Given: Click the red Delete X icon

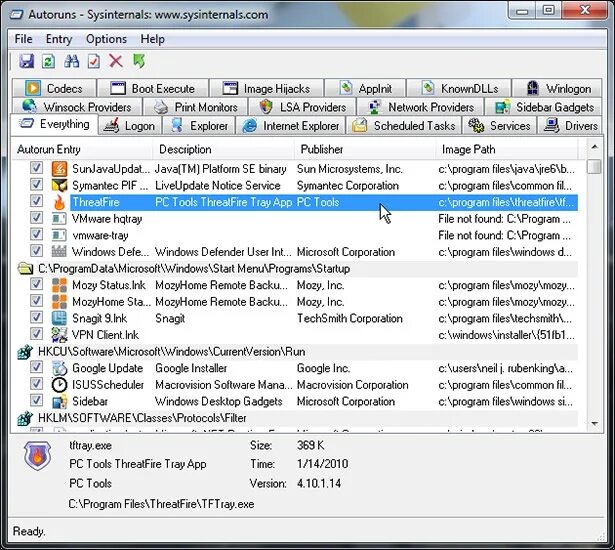Looking at the screenshot, I should (x=116, y=61).
